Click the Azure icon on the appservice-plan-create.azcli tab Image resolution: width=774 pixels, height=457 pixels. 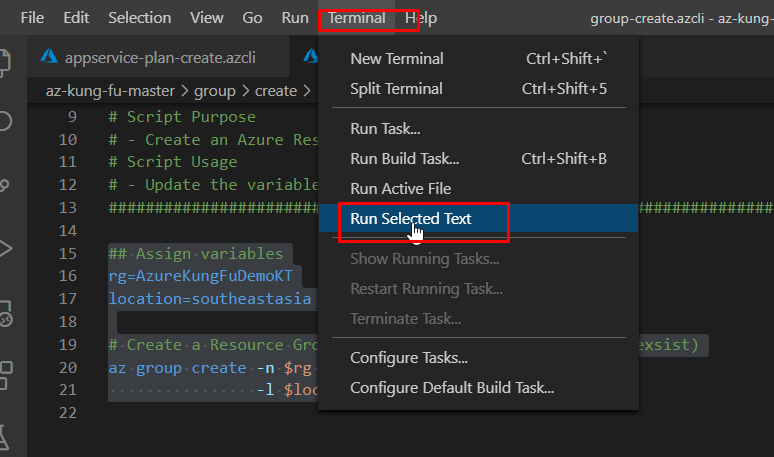(x=49, y=57)
